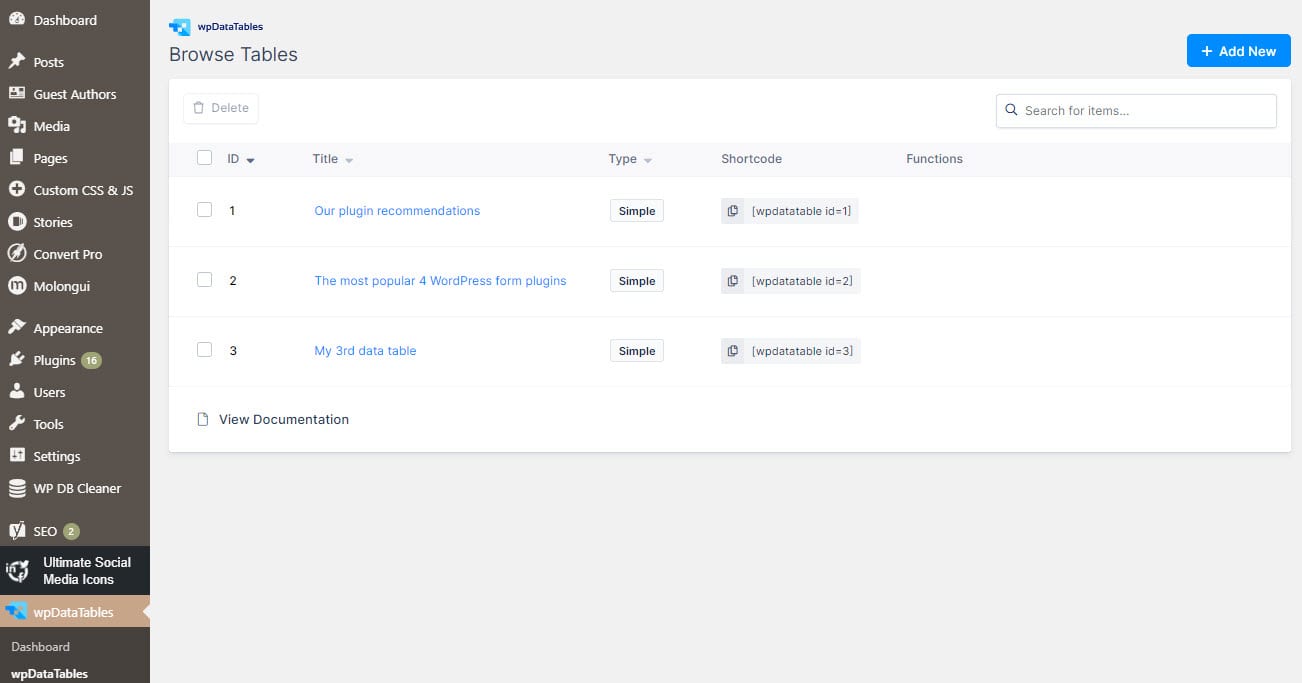
Task: Sort tables by the ID column arrow
Action: click(x=250, y=160)
